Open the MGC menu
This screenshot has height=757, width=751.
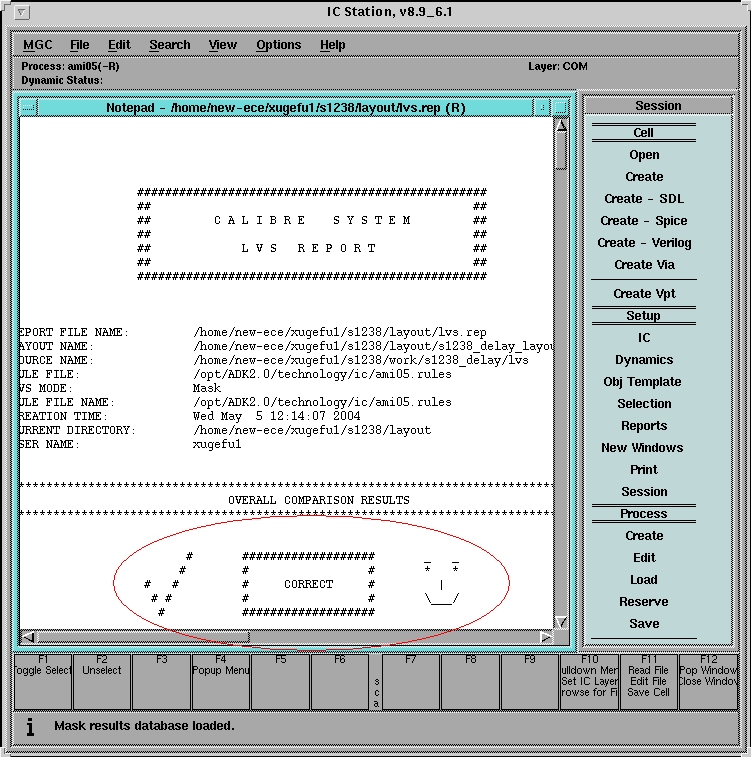pos(38,45)
